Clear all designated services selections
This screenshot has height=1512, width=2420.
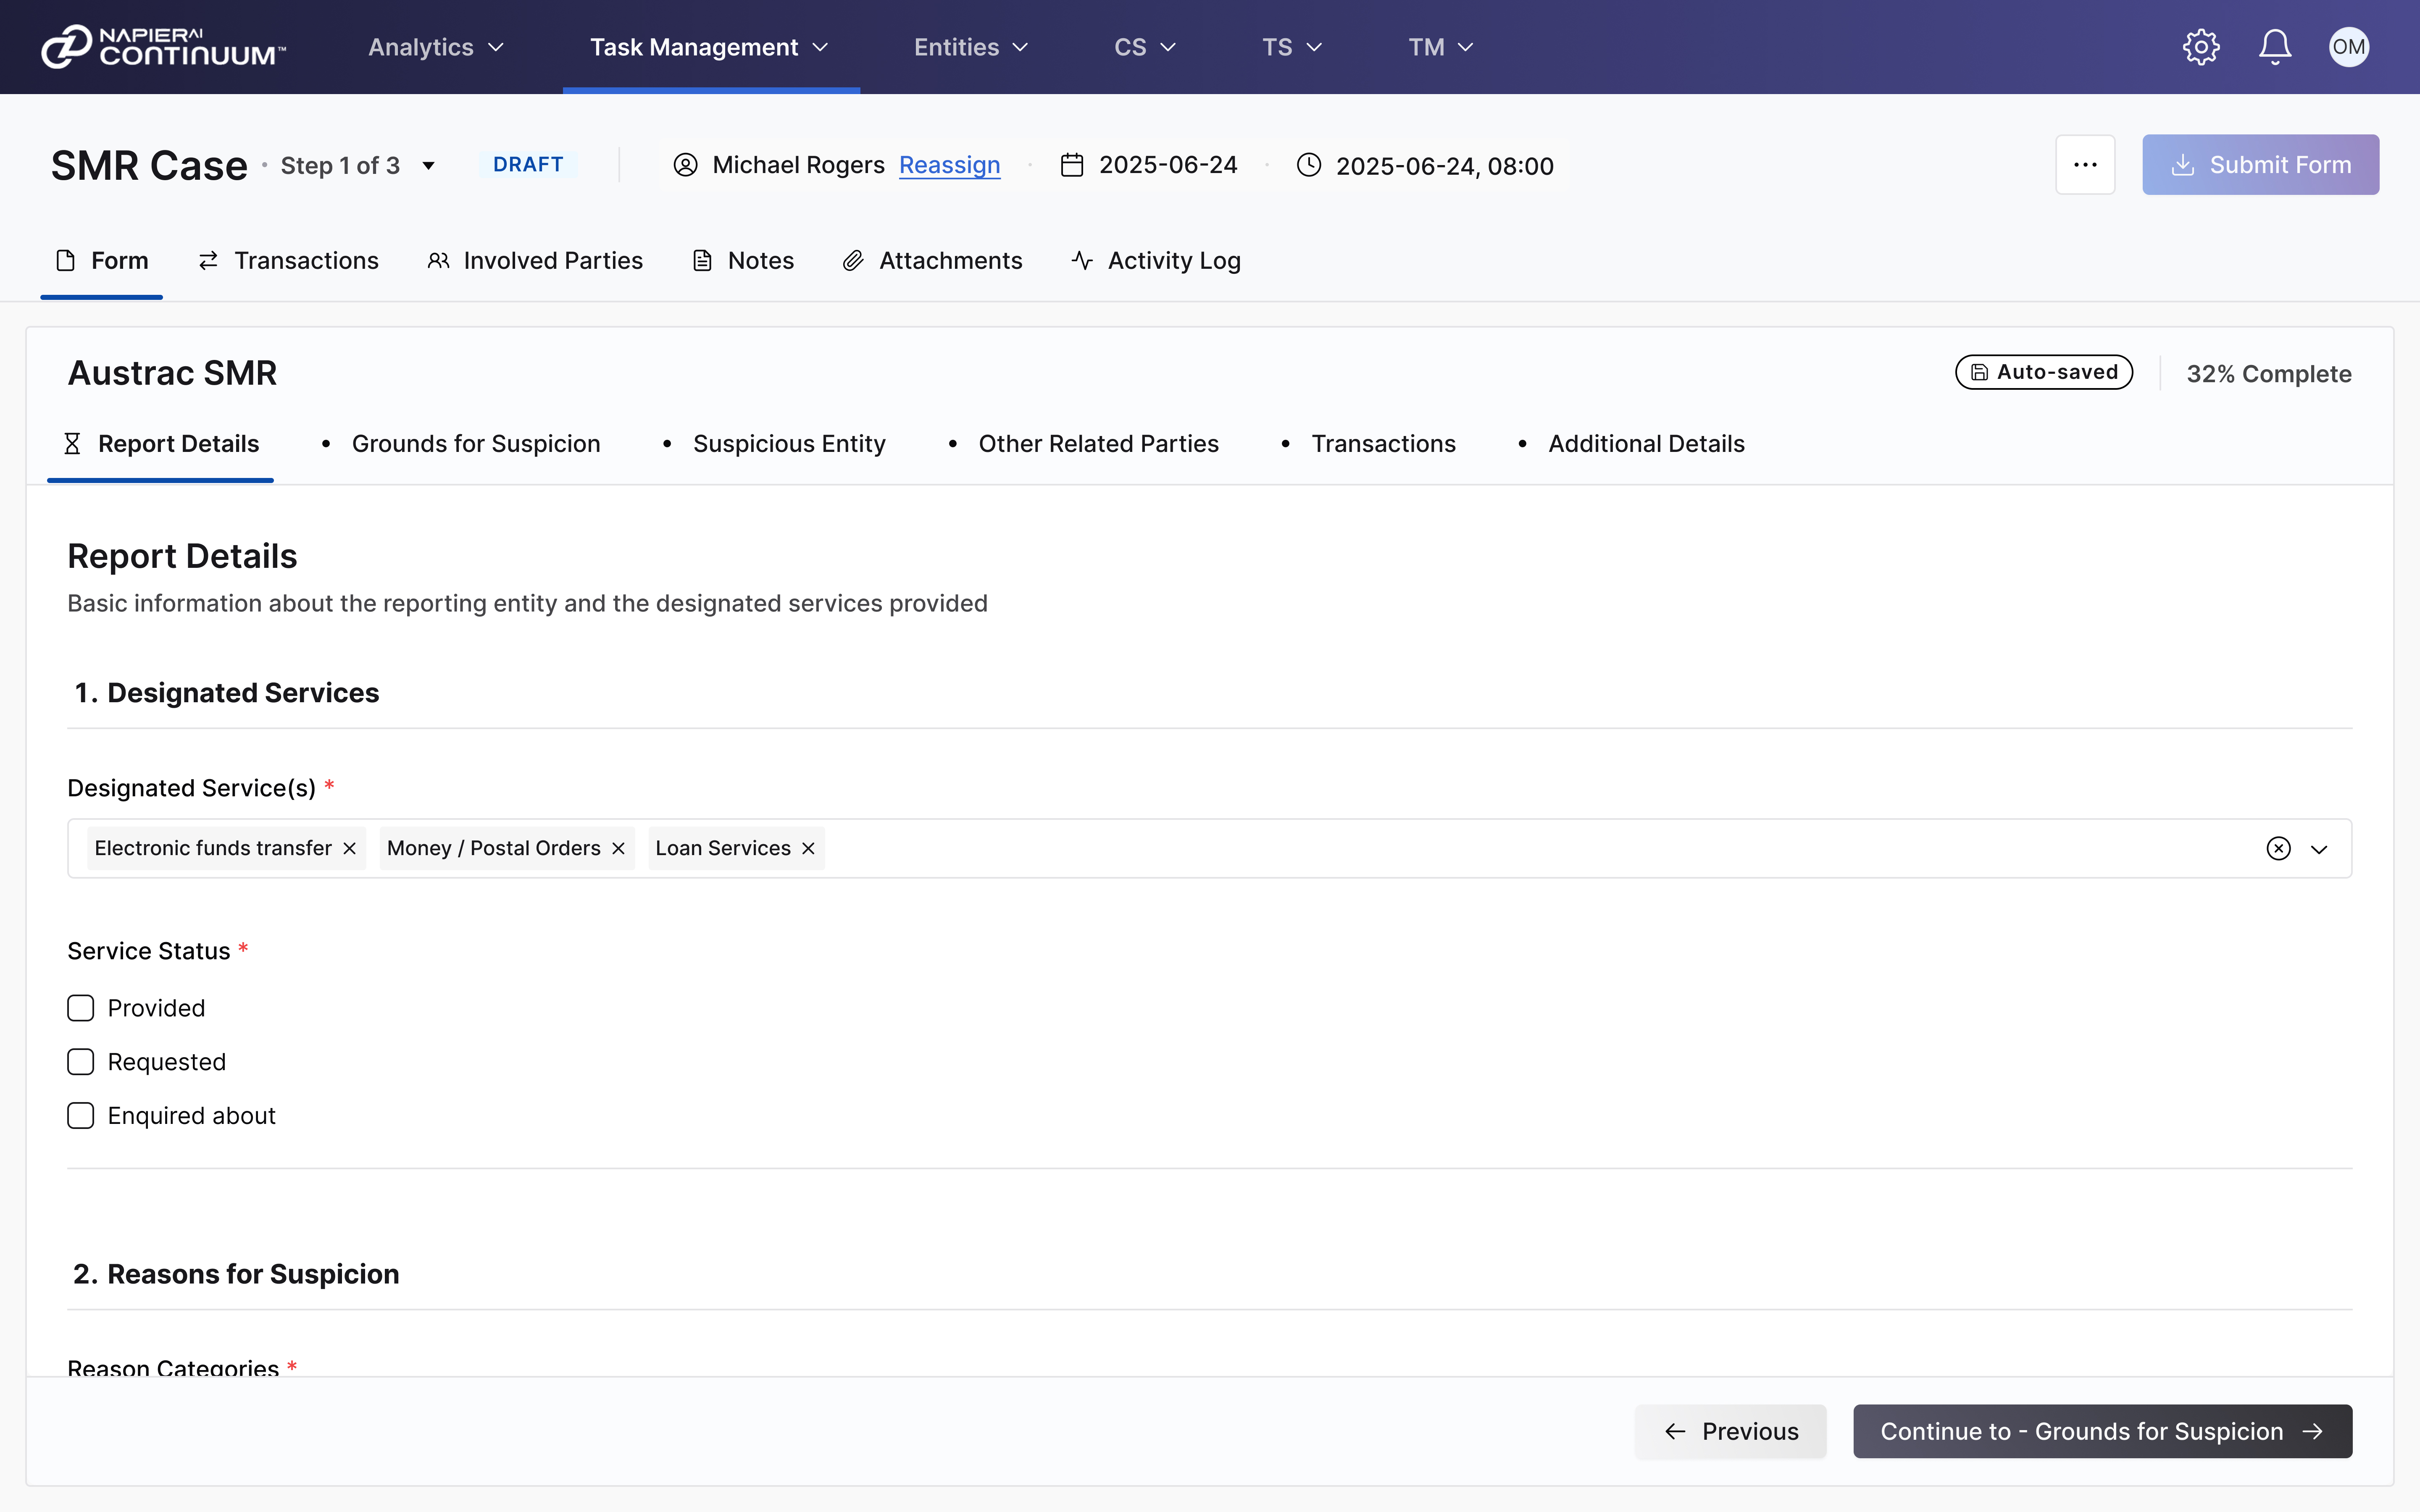(2278, 848)
